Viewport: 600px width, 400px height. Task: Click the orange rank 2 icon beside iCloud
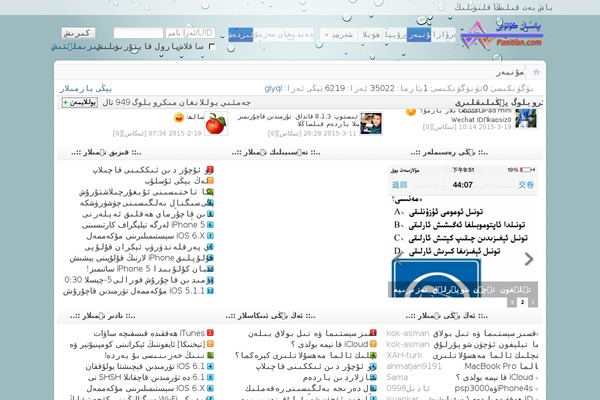click(373, 344)
